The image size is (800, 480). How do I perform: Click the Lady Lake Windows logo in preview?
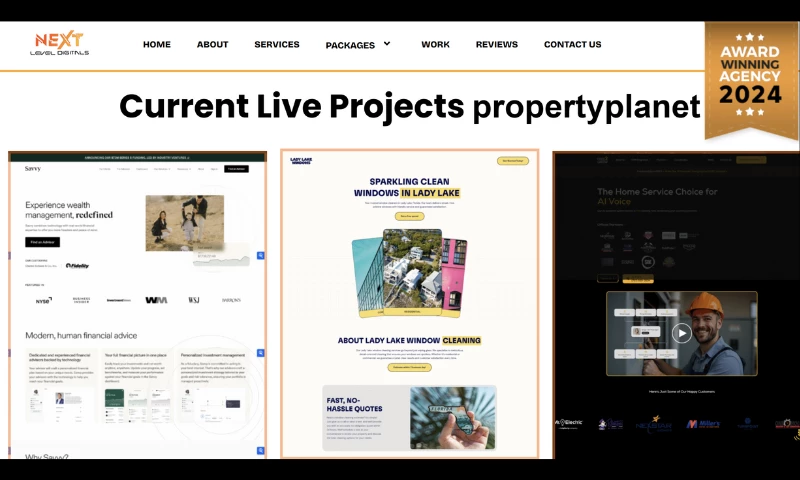301,160
